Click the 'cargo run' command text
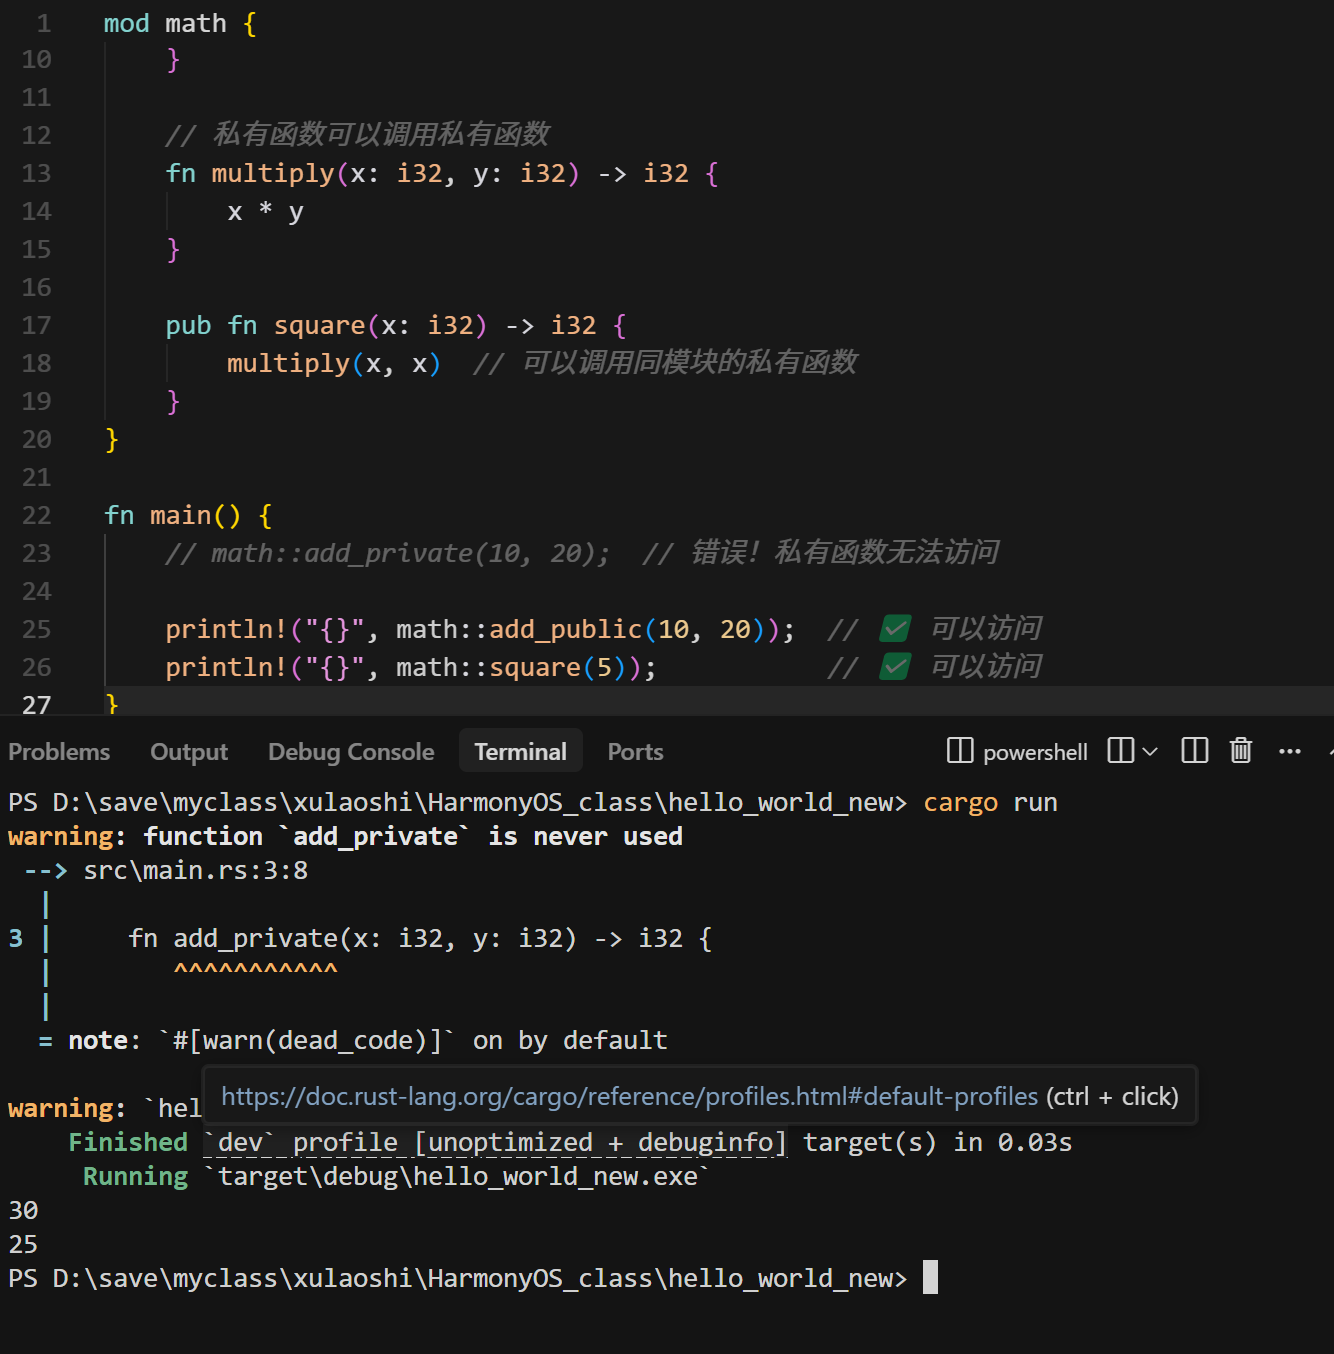 click(x=990, y=803)
